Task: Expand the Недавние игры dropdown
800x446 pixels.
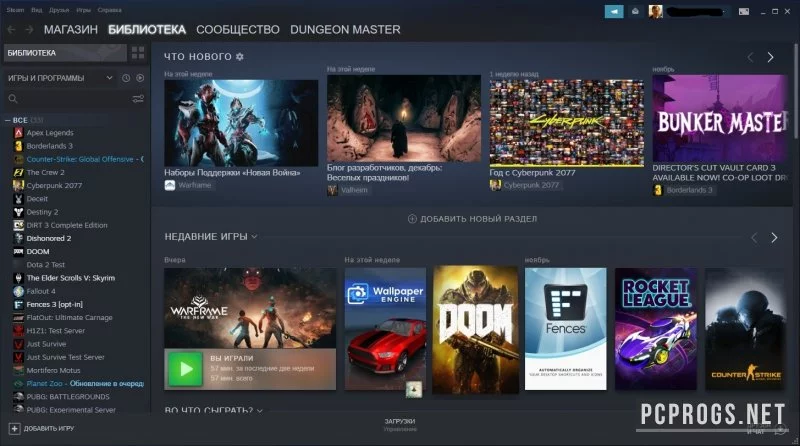Action: (x=254, y=237)
